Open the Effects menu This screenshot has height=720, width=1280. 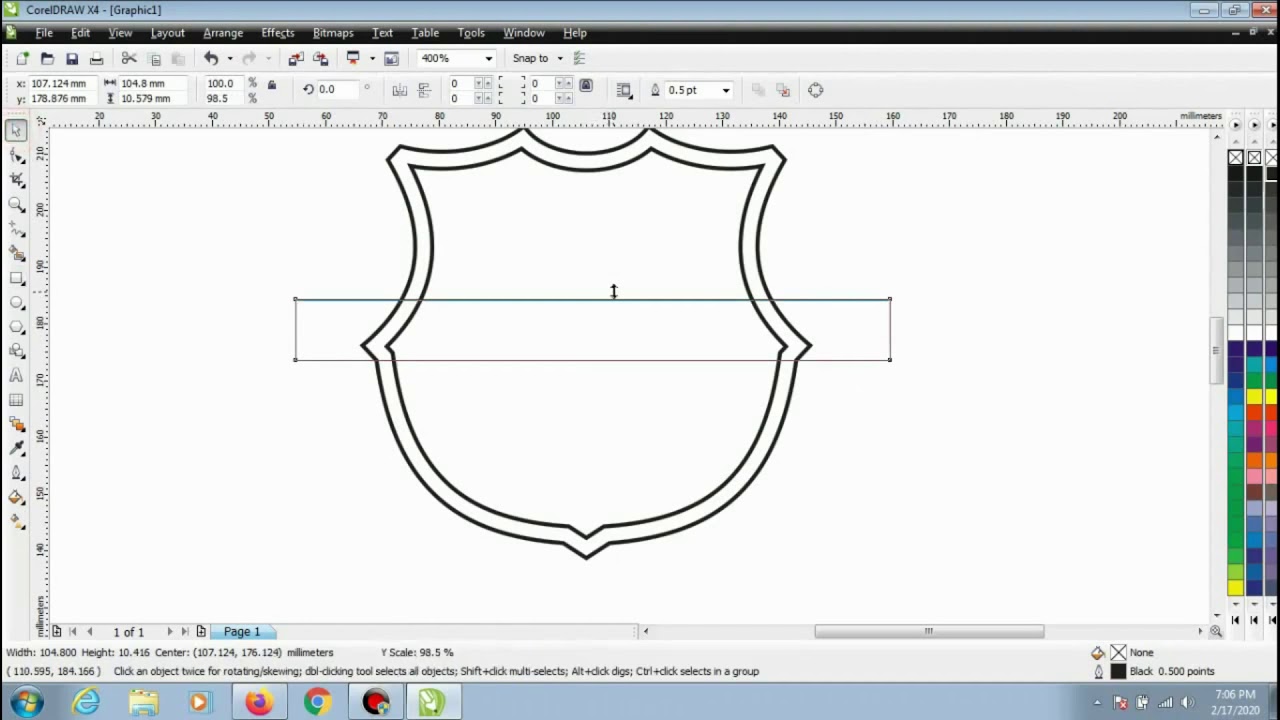[x=278, y=33]
